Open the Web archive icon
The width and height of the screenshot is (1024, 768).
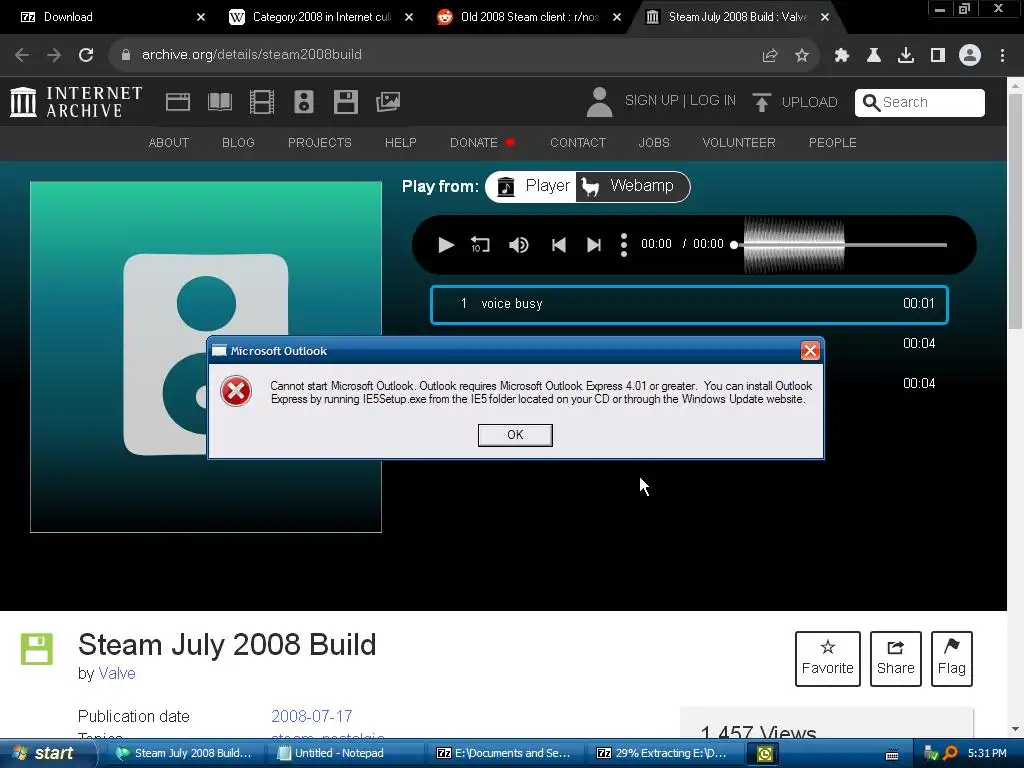(x=178, y=102)
